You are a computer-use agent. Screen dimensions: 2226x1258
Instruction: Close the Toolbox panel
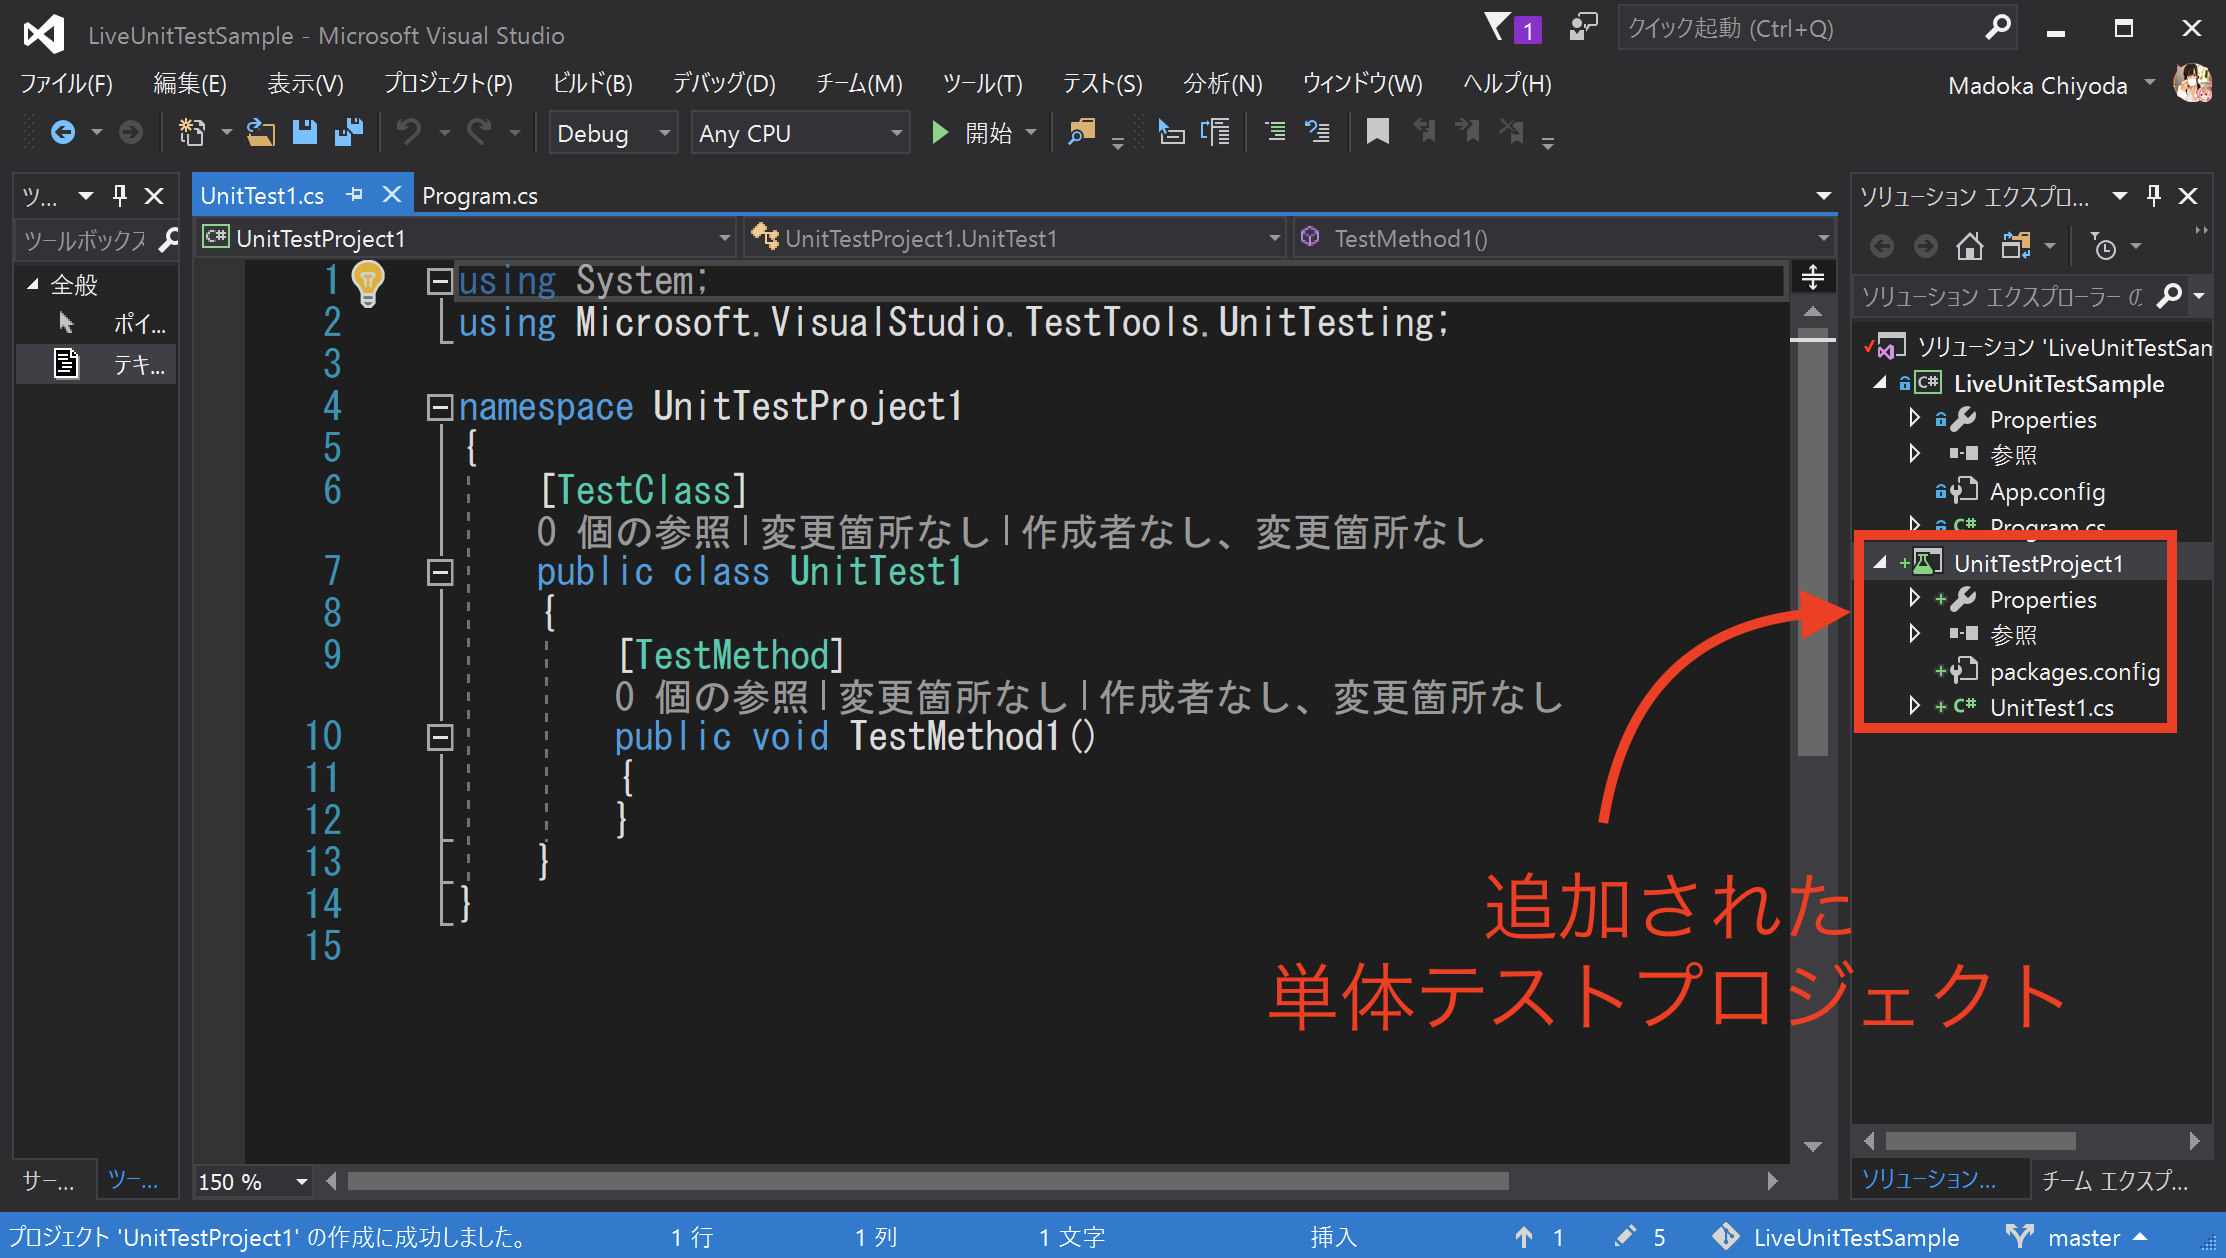click(x=154, y=196)
